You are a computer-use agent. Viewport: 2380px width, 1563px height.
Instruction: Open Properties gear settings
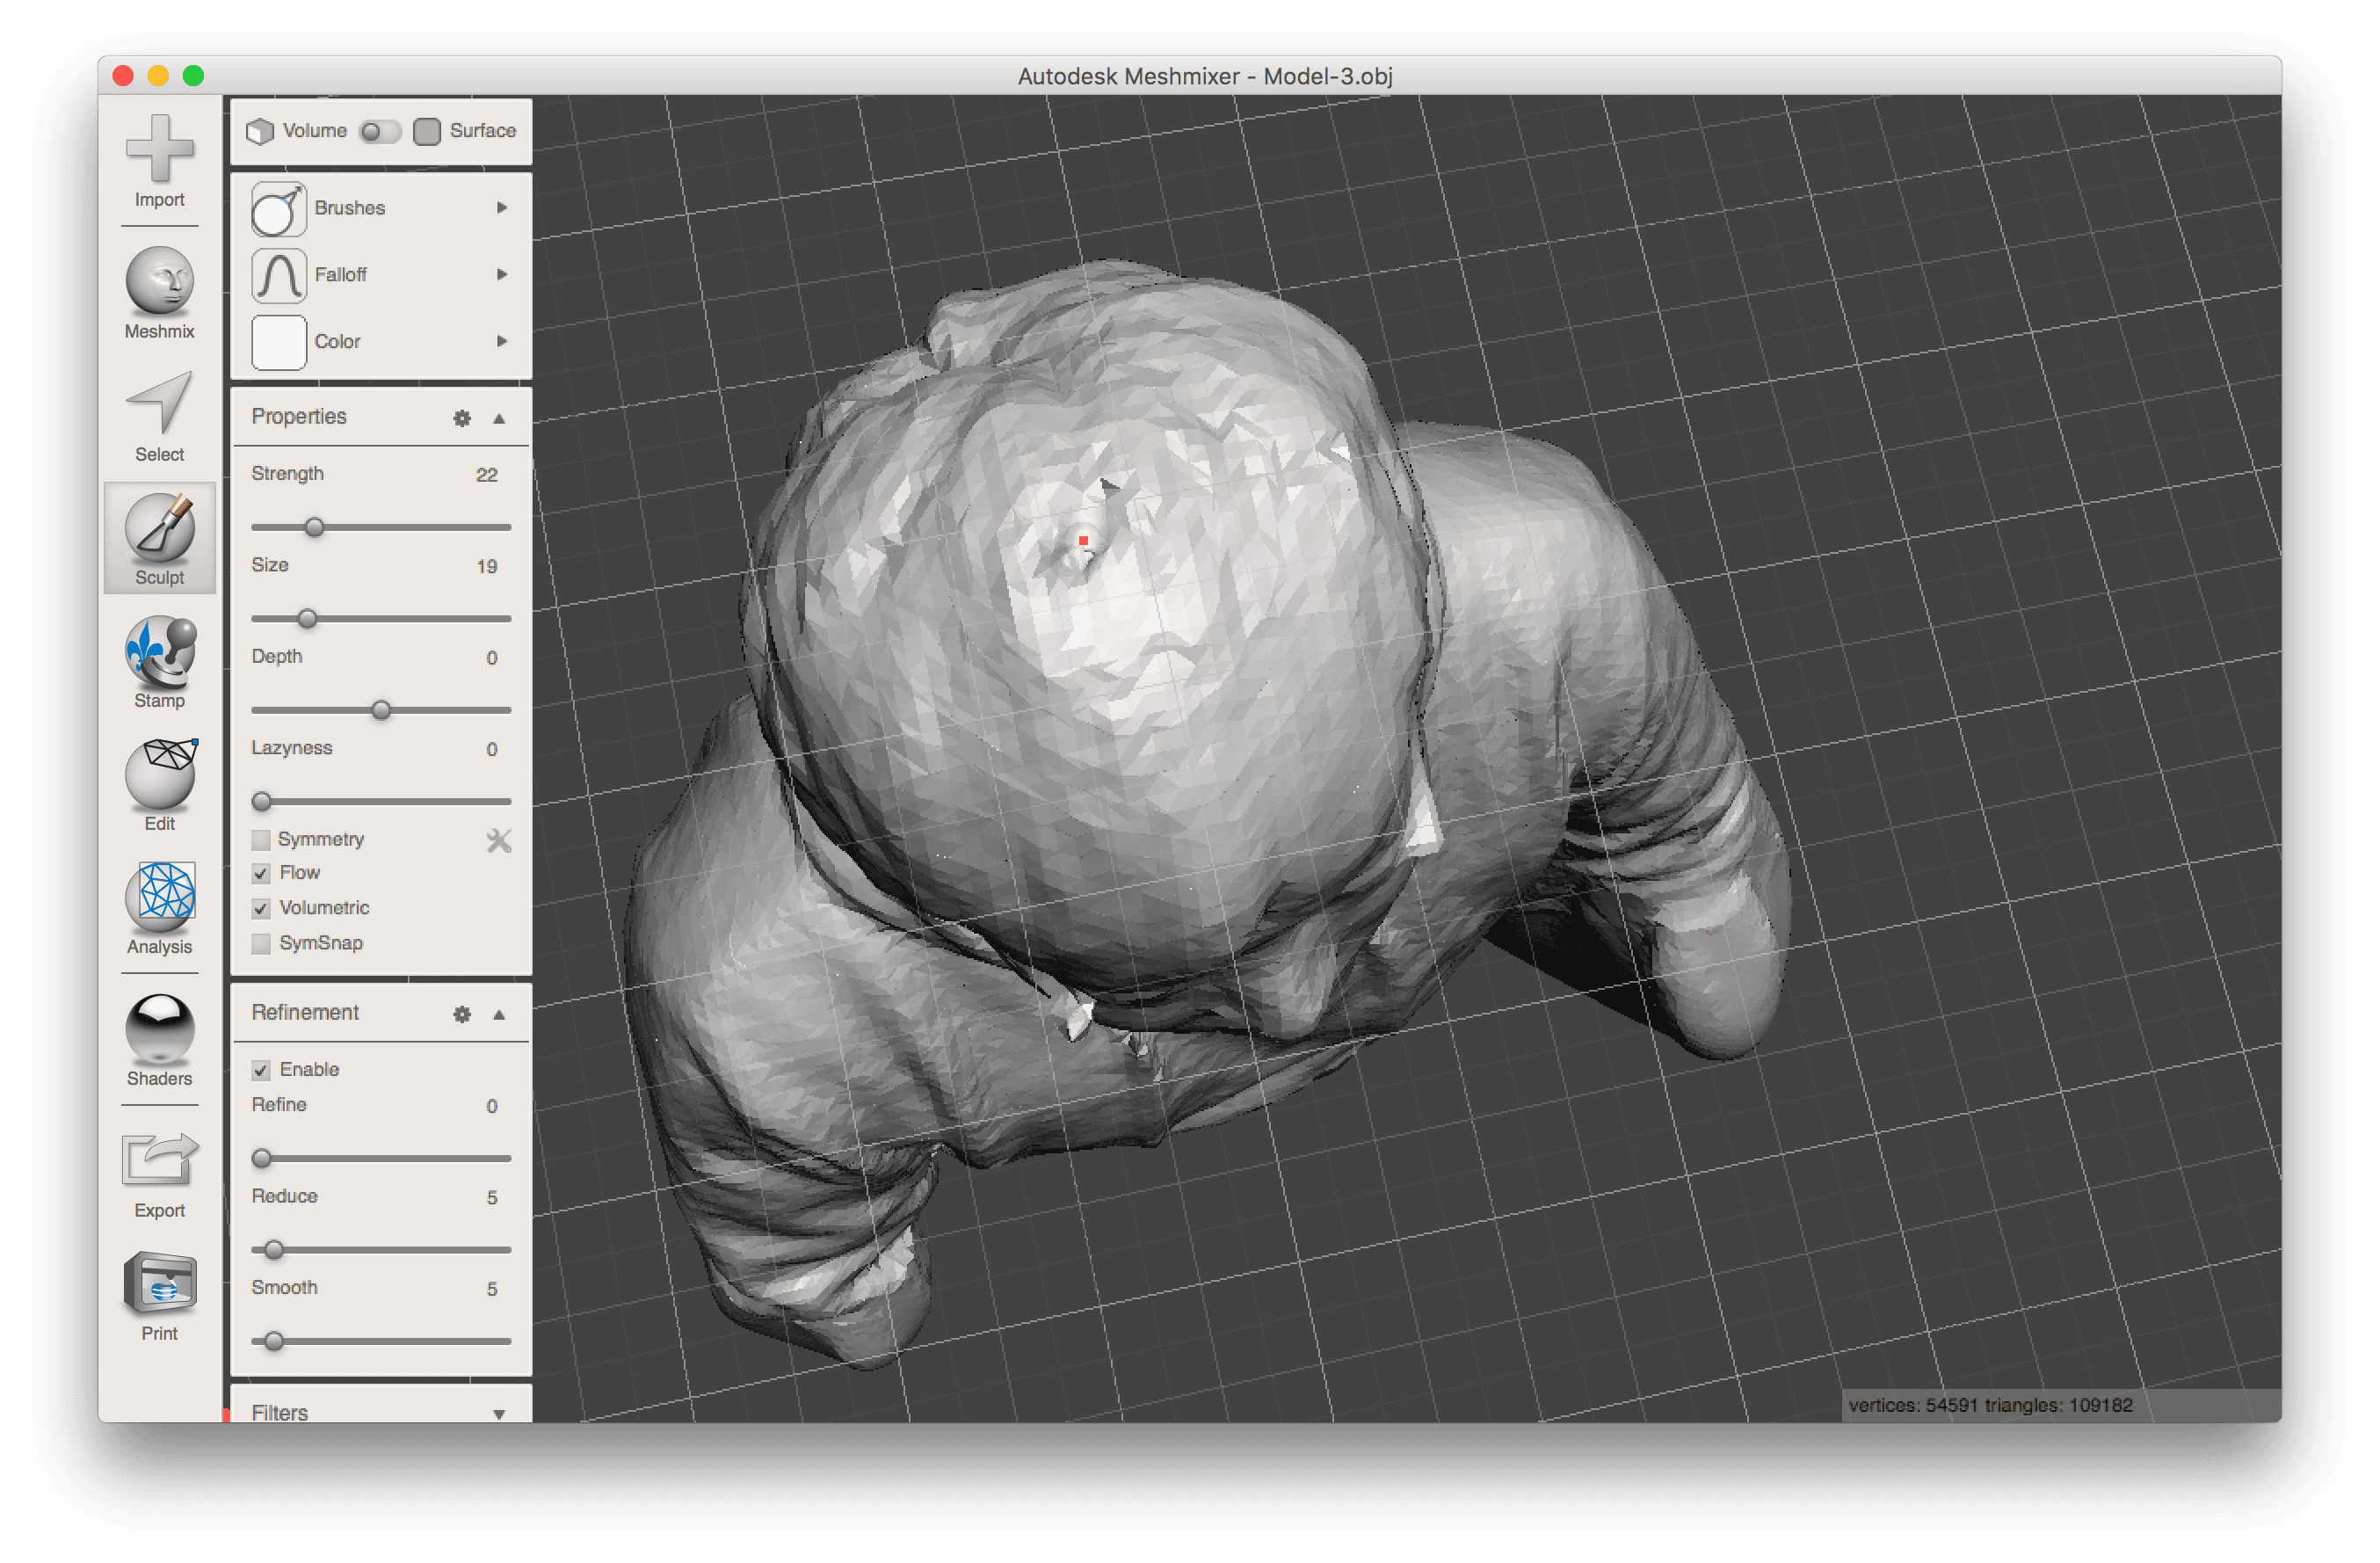pos(461,418)
